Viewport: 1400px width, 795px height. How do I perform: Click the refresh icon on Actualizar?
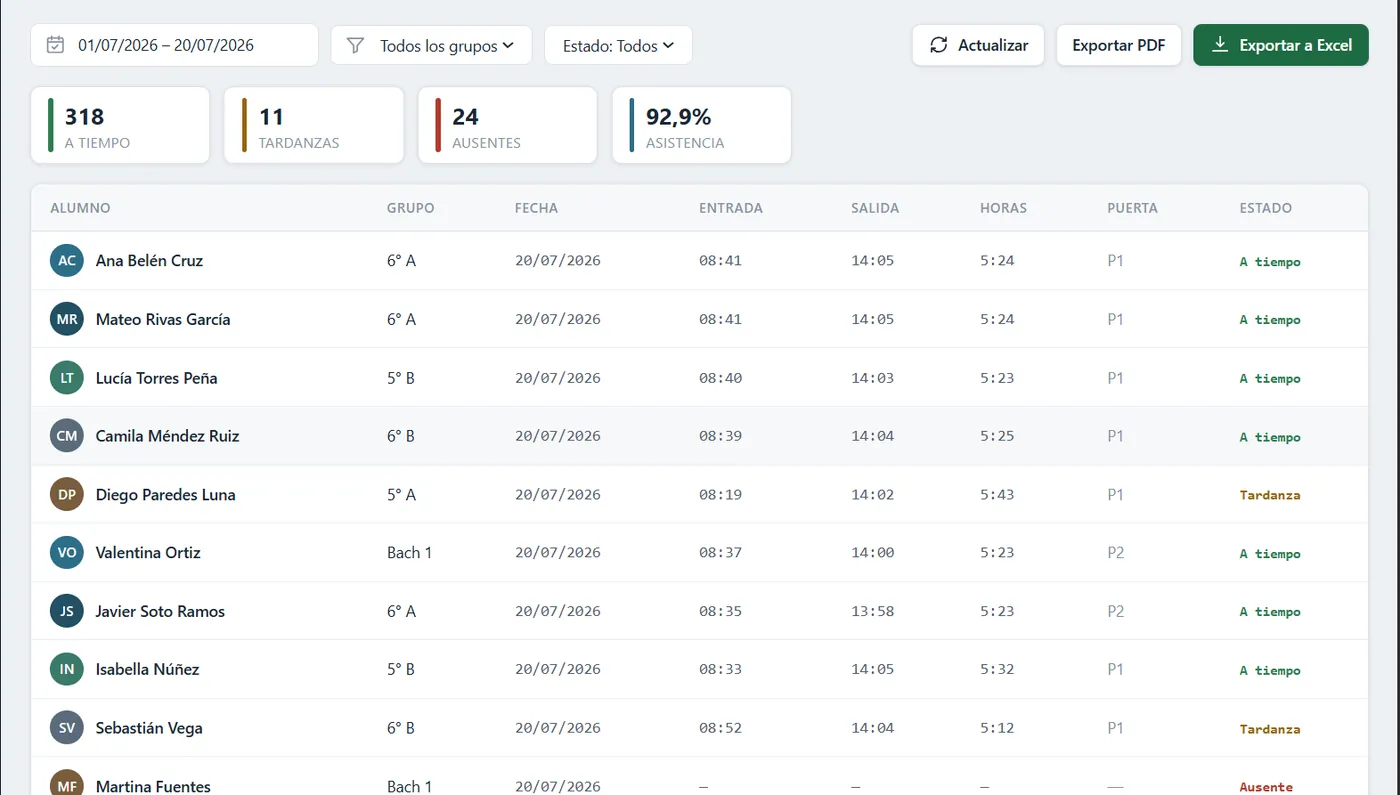point(938,45)
